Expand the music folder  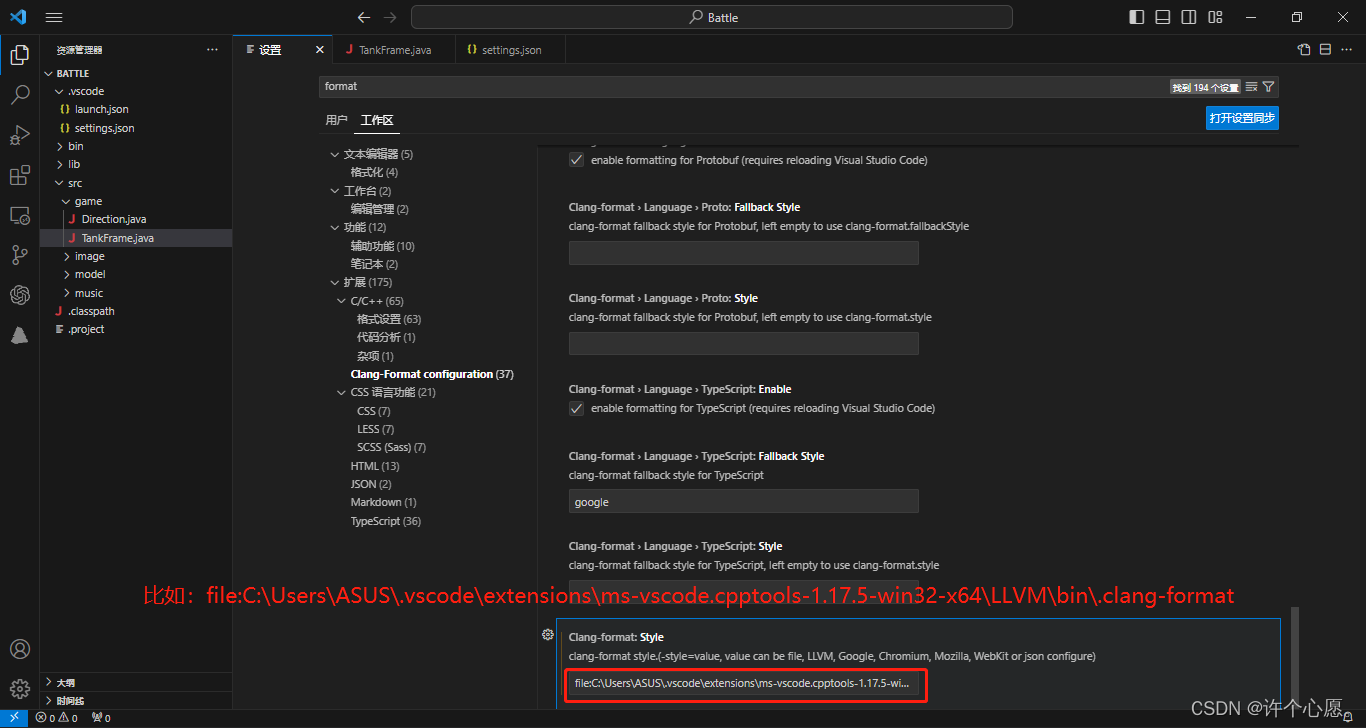66,293
